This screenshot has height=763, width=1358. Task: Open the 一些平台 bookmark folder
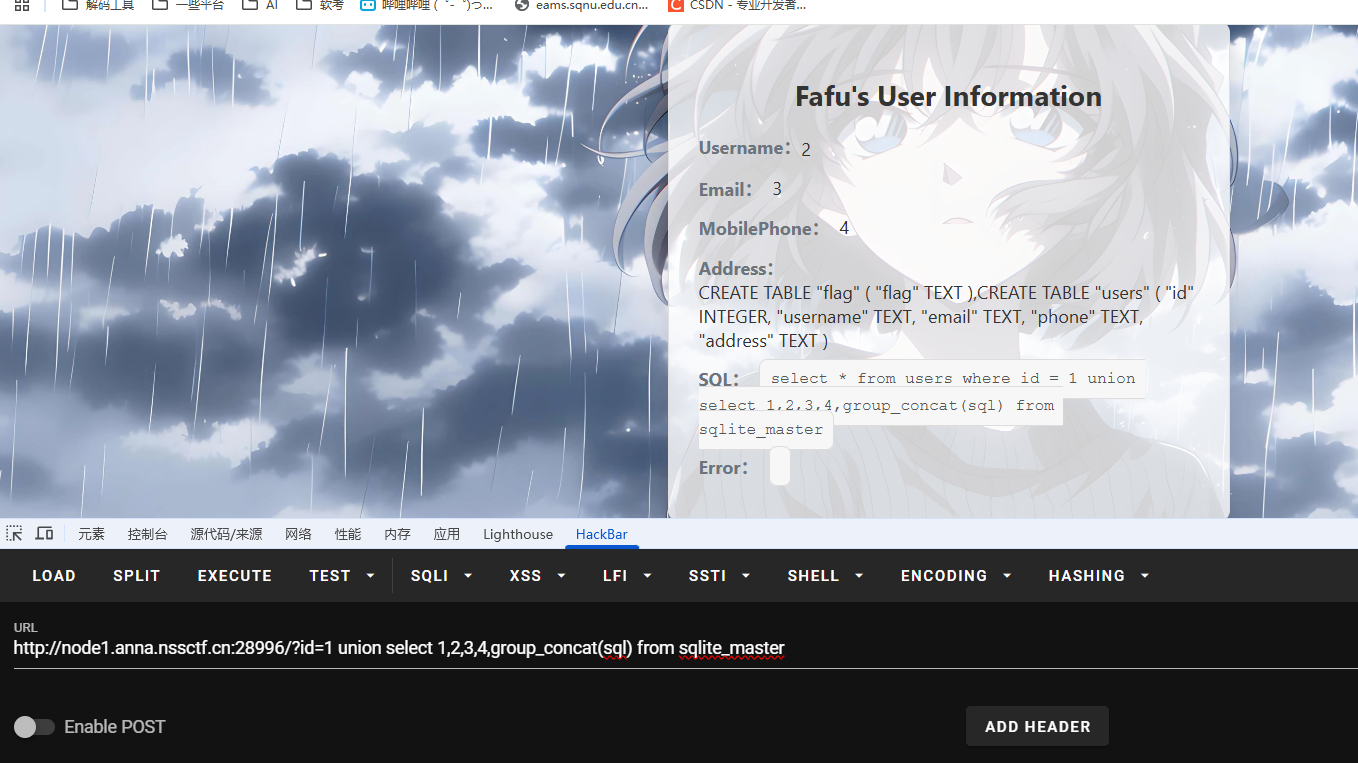[x=188, y=5]
